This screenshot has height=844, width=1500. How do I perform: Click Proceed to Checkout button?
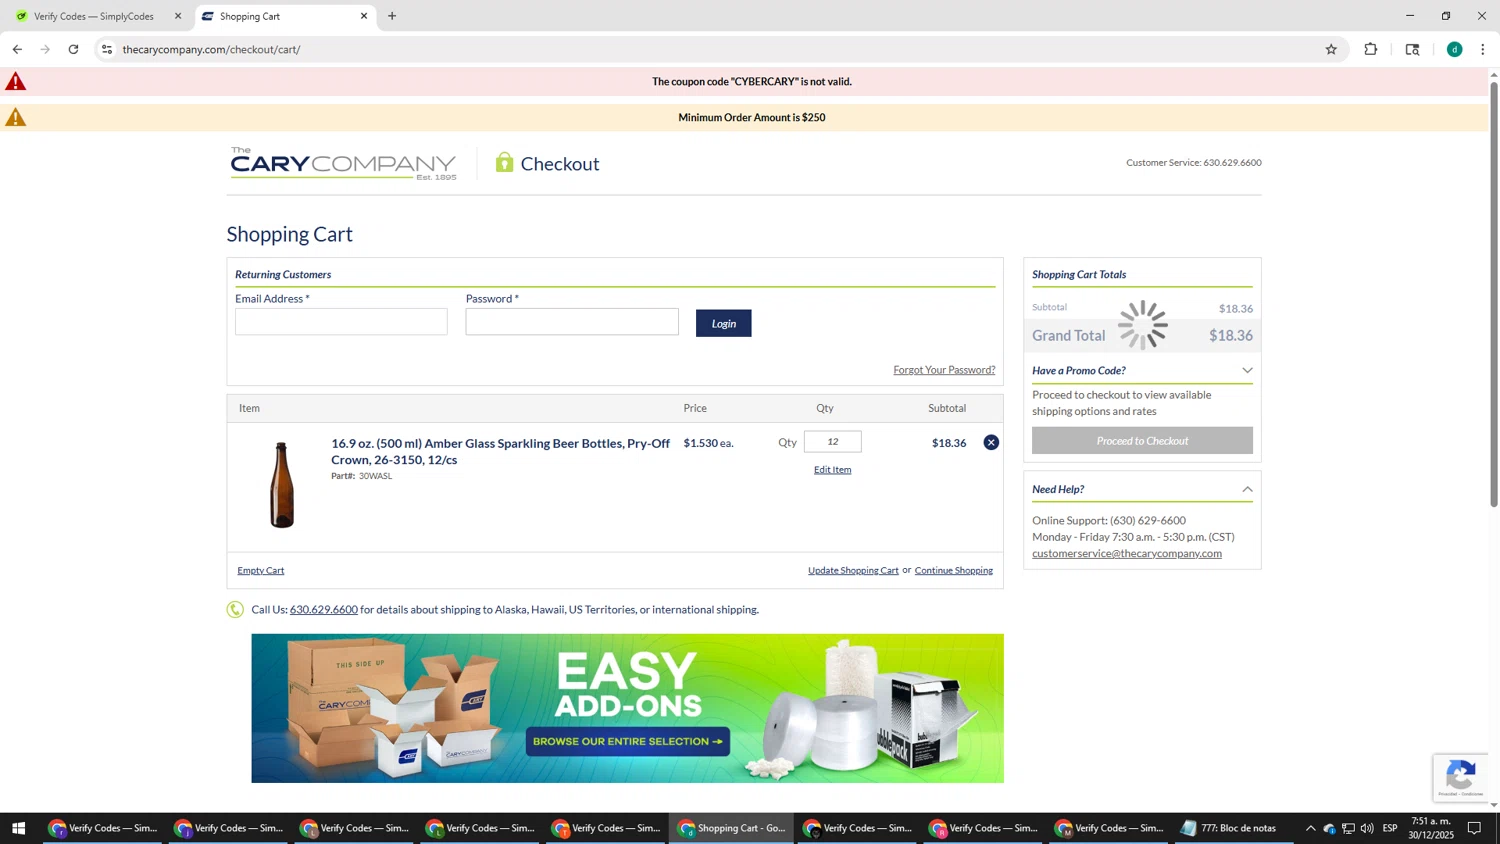(x=1142, y=441)
